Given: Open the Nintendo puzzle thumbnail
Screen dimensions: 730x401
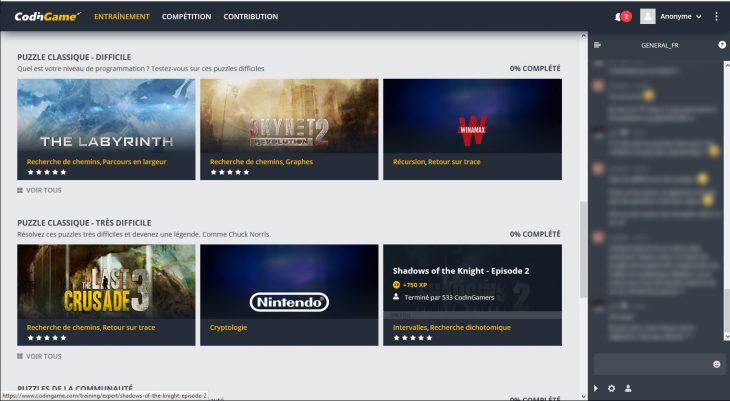Looking at the screenshot, I should 289,282.
